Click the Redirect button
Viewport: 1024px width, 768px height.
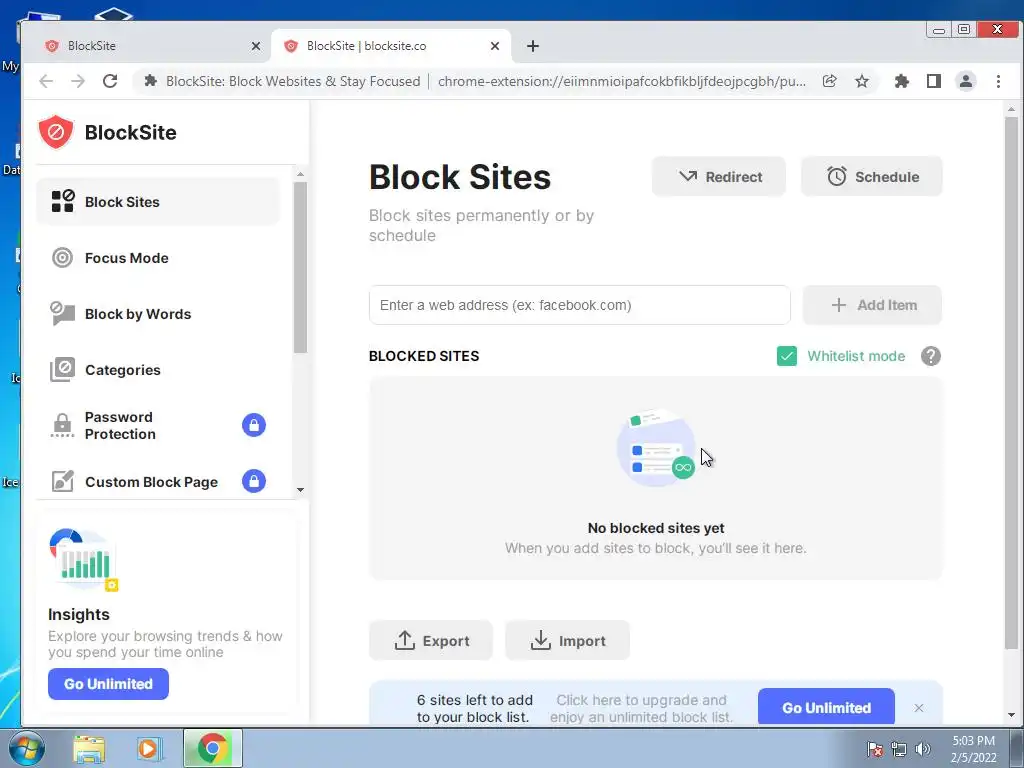coord(719,176)
